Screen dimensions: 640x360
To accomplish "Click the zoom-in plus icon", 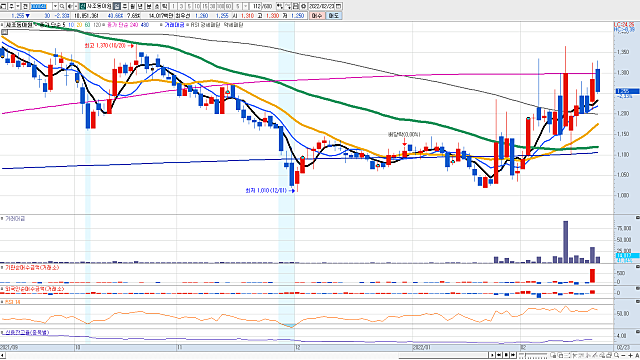I will click(x=630, y=356).
